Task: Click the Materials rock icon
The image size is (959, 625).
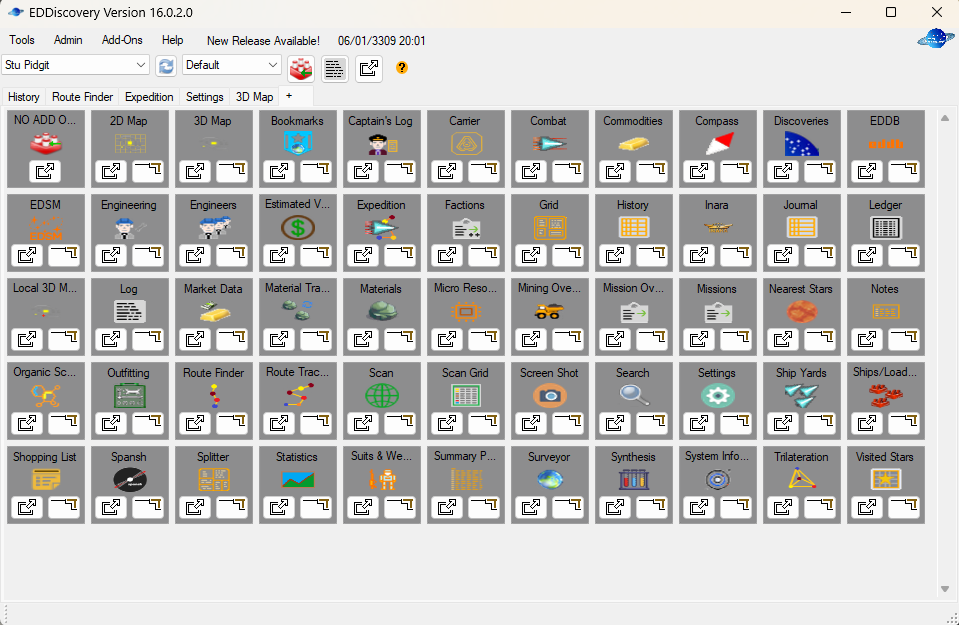Action: (382, 311)
